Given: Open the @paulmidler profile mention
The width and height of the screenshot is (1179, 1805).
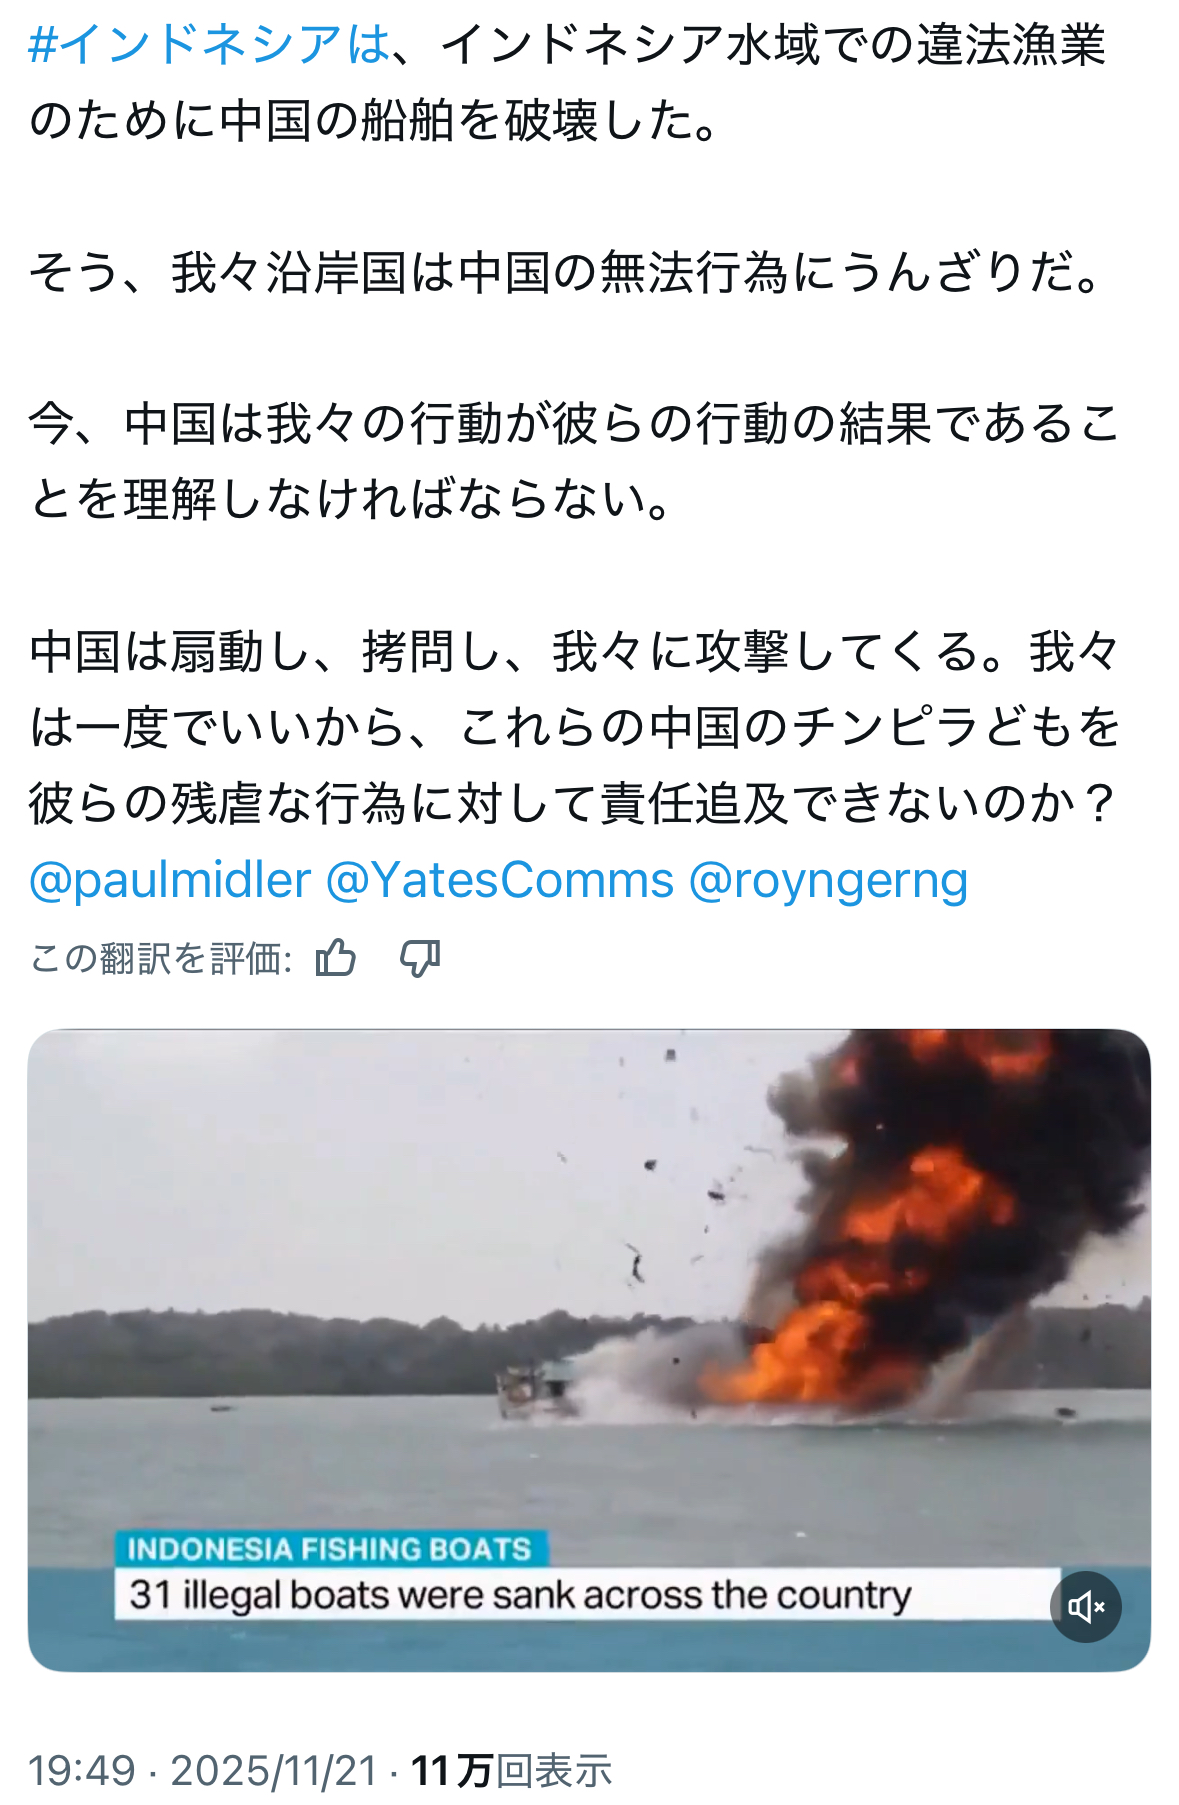Looking at the screenshot, I should tap(170, 880).
